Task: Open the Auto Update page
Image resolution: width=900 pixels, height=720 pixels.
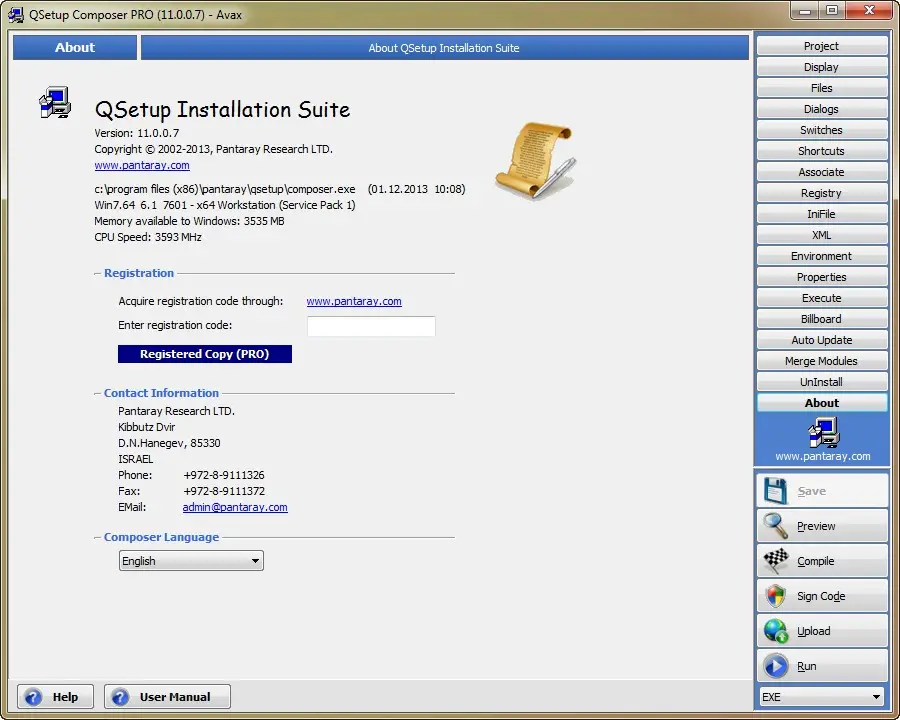Action: [822, 340]
